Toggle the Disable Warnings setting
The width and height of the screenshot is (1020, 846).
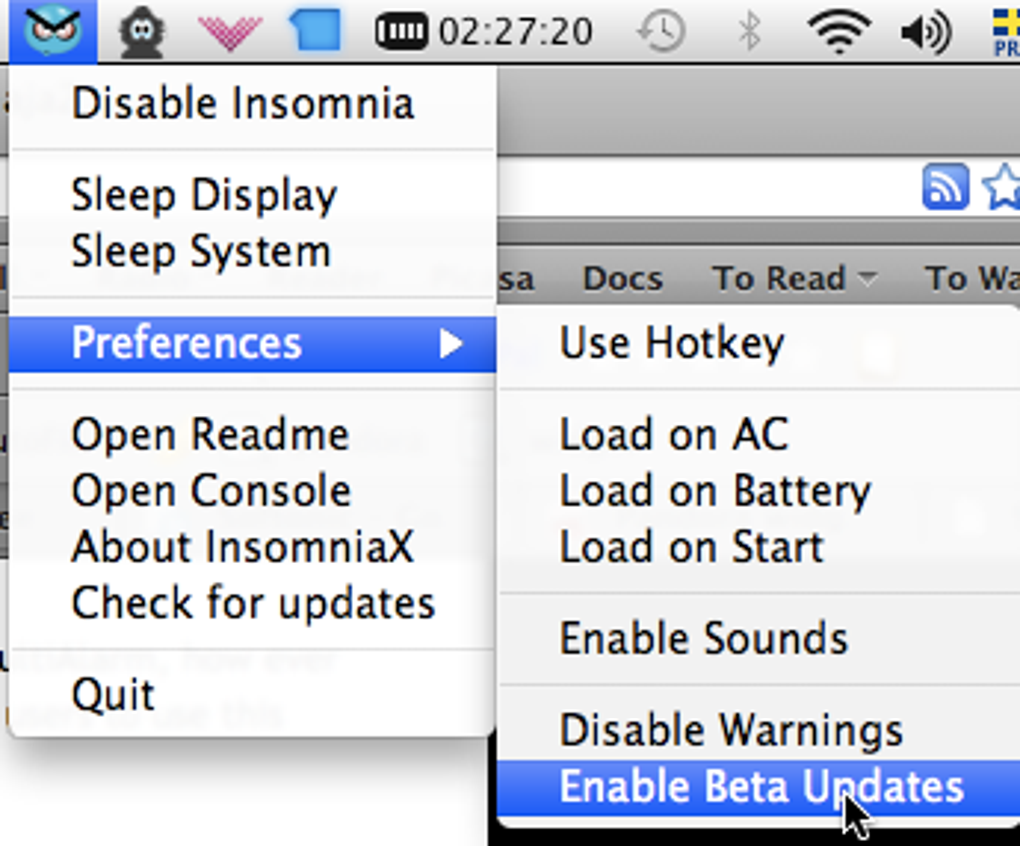click(731, 731)
